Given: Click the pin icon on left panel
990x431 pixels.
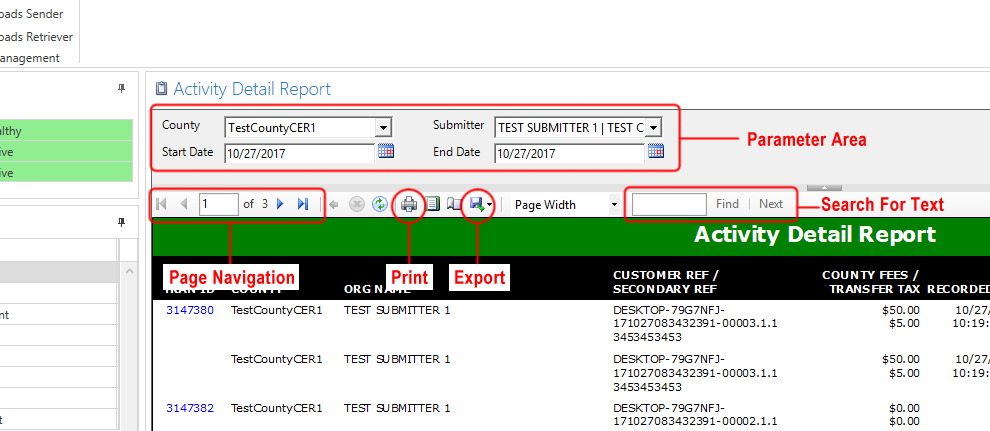Looking at the screenshot, I should (x=122, y=89).
